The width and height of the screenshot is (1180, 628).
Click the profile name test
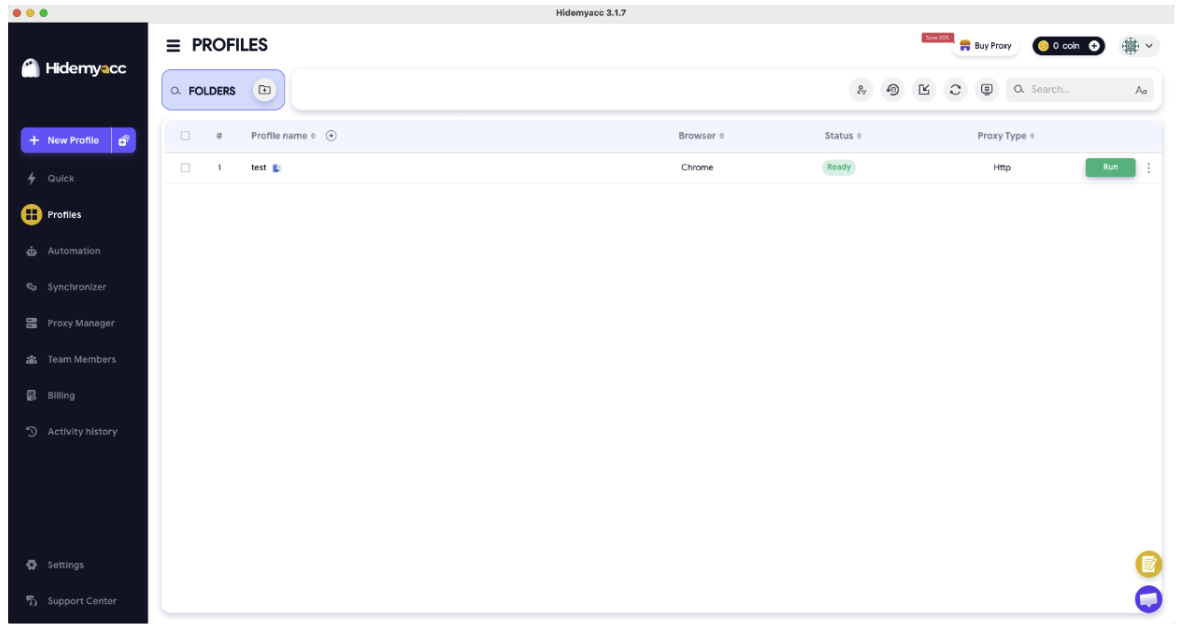258,167
